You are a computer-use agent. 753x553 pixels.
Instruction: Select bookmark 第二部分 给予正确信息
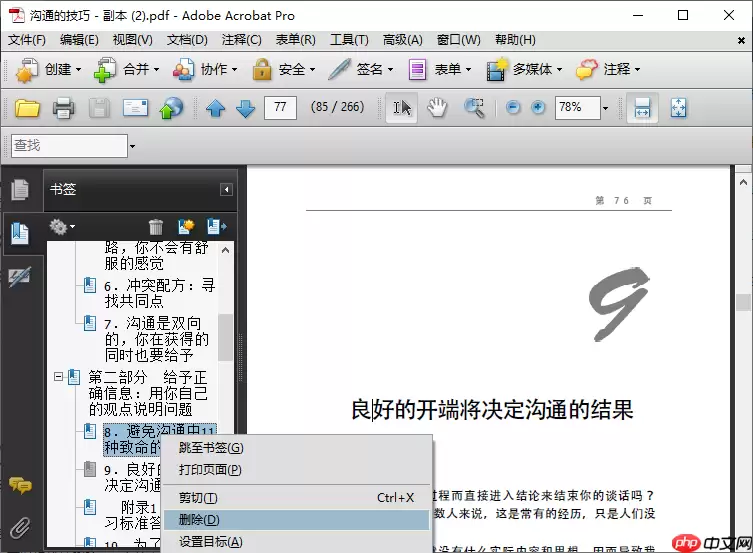[x=148, y=393]
